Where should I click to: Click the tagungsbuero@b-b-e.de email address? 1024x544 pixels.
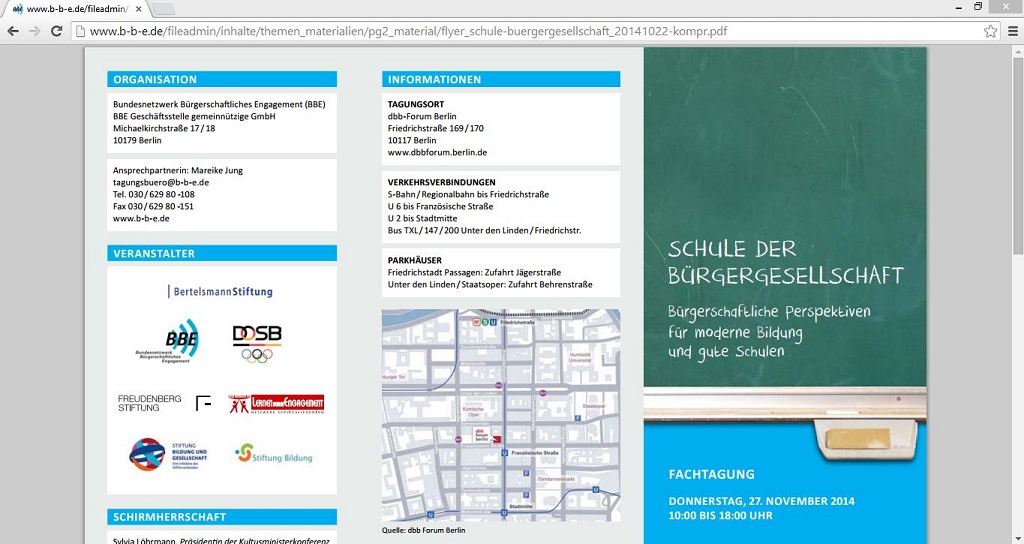click(161, 183)
